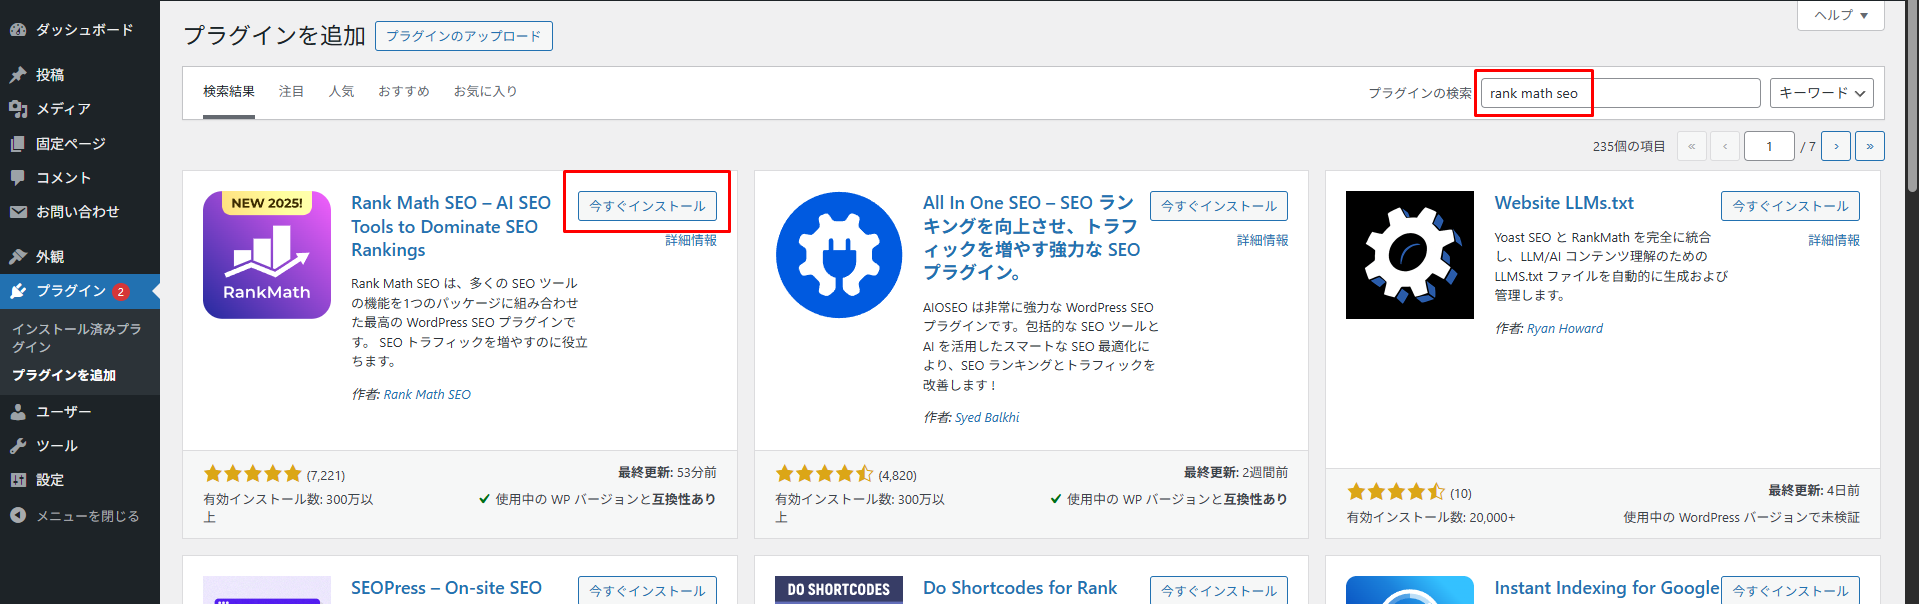Click author link Syed Balkhi
The width and height of the screenshot is (1919, 604).
click(987, 418)
